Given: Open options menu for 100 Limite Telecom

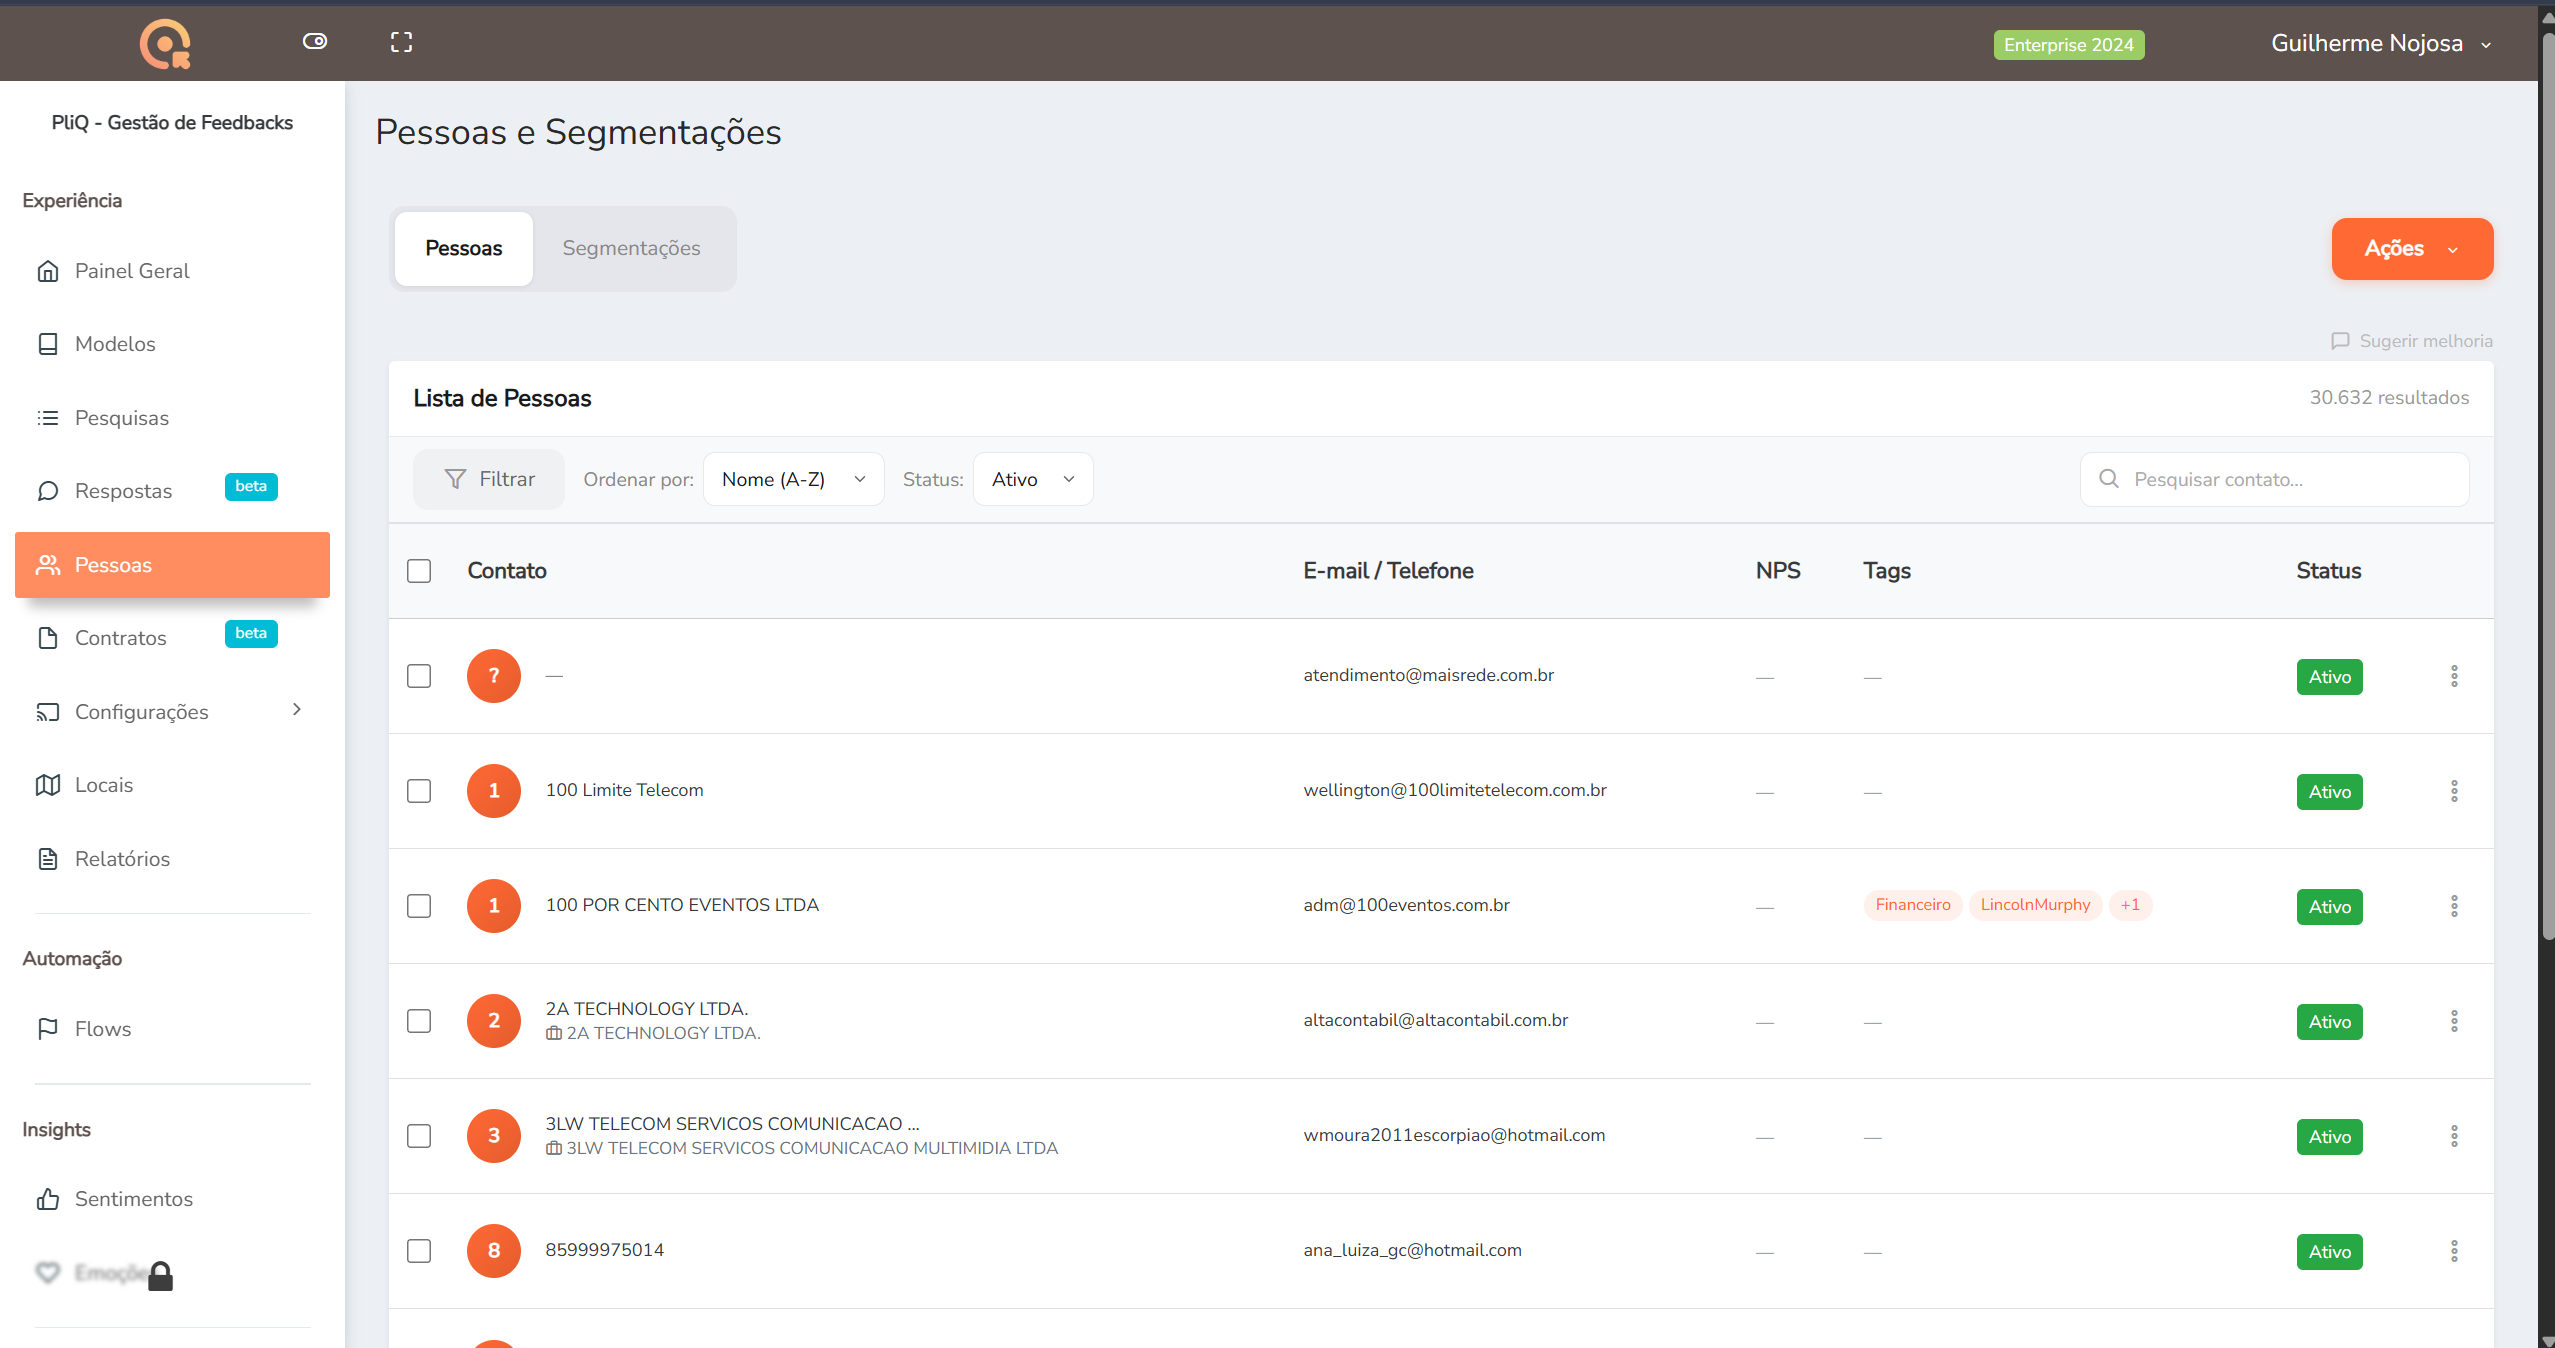Looking at the screenshot, I should [2454, 791].
